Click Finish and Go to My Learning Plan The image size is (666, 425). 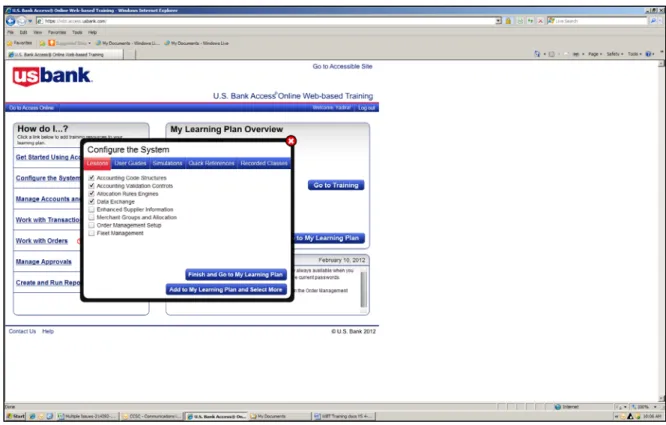point(236,275)
